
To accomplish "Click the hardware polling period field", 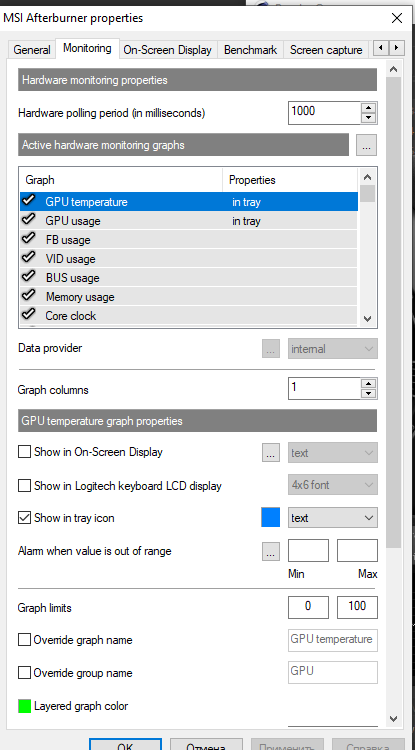I will [325, 112].
